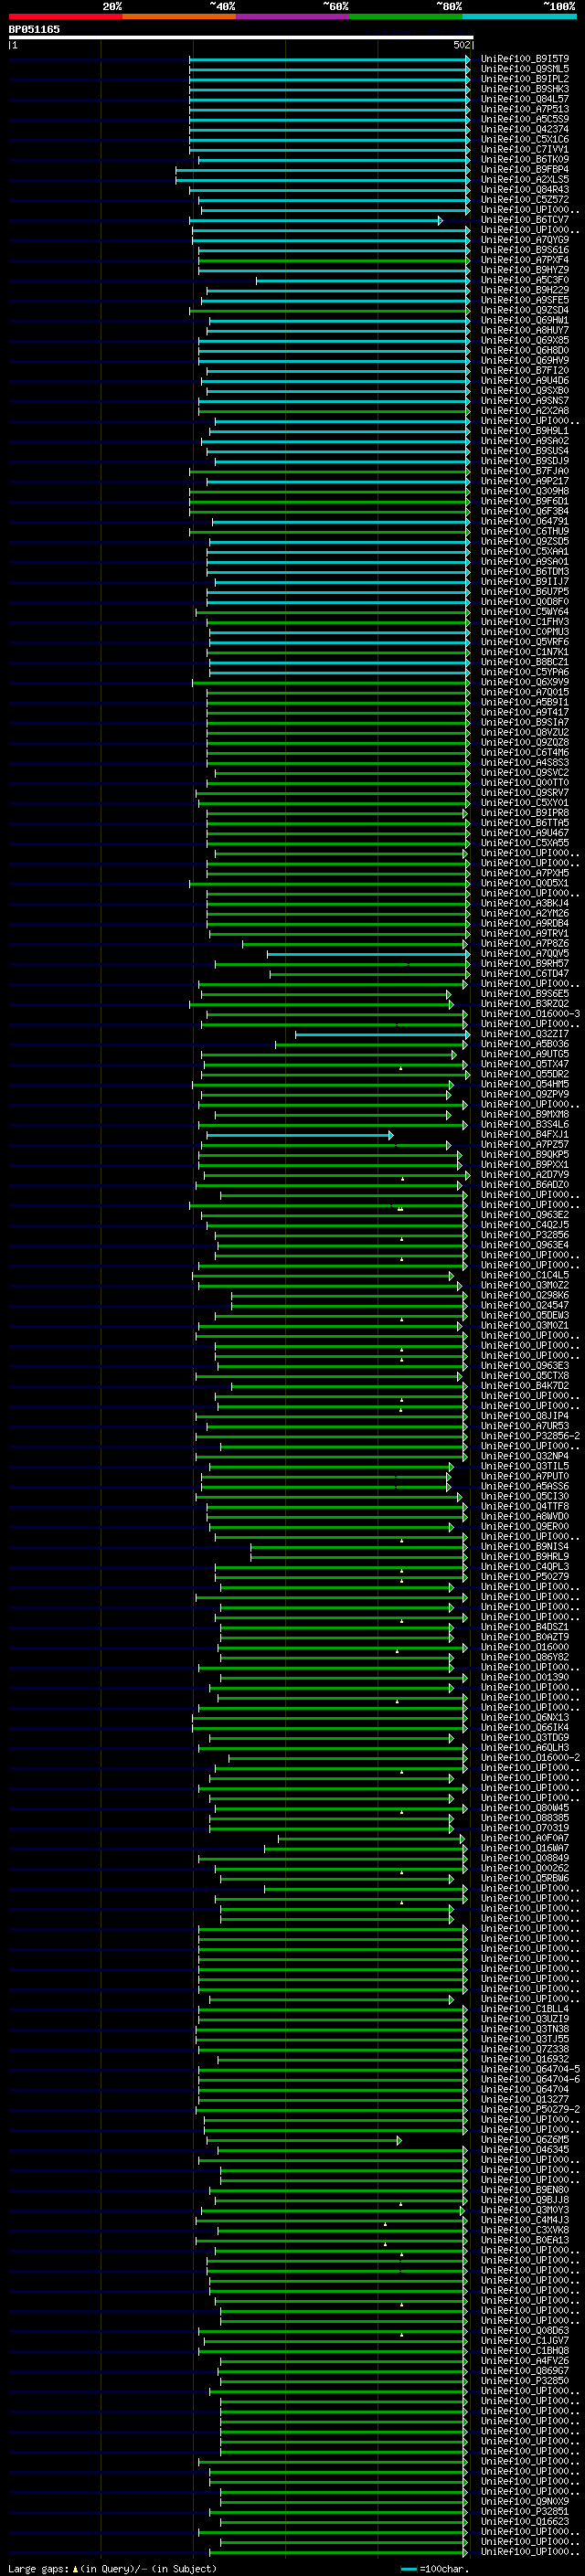Click the UniRef100_Q64704-5 label

coord(530,2069)
